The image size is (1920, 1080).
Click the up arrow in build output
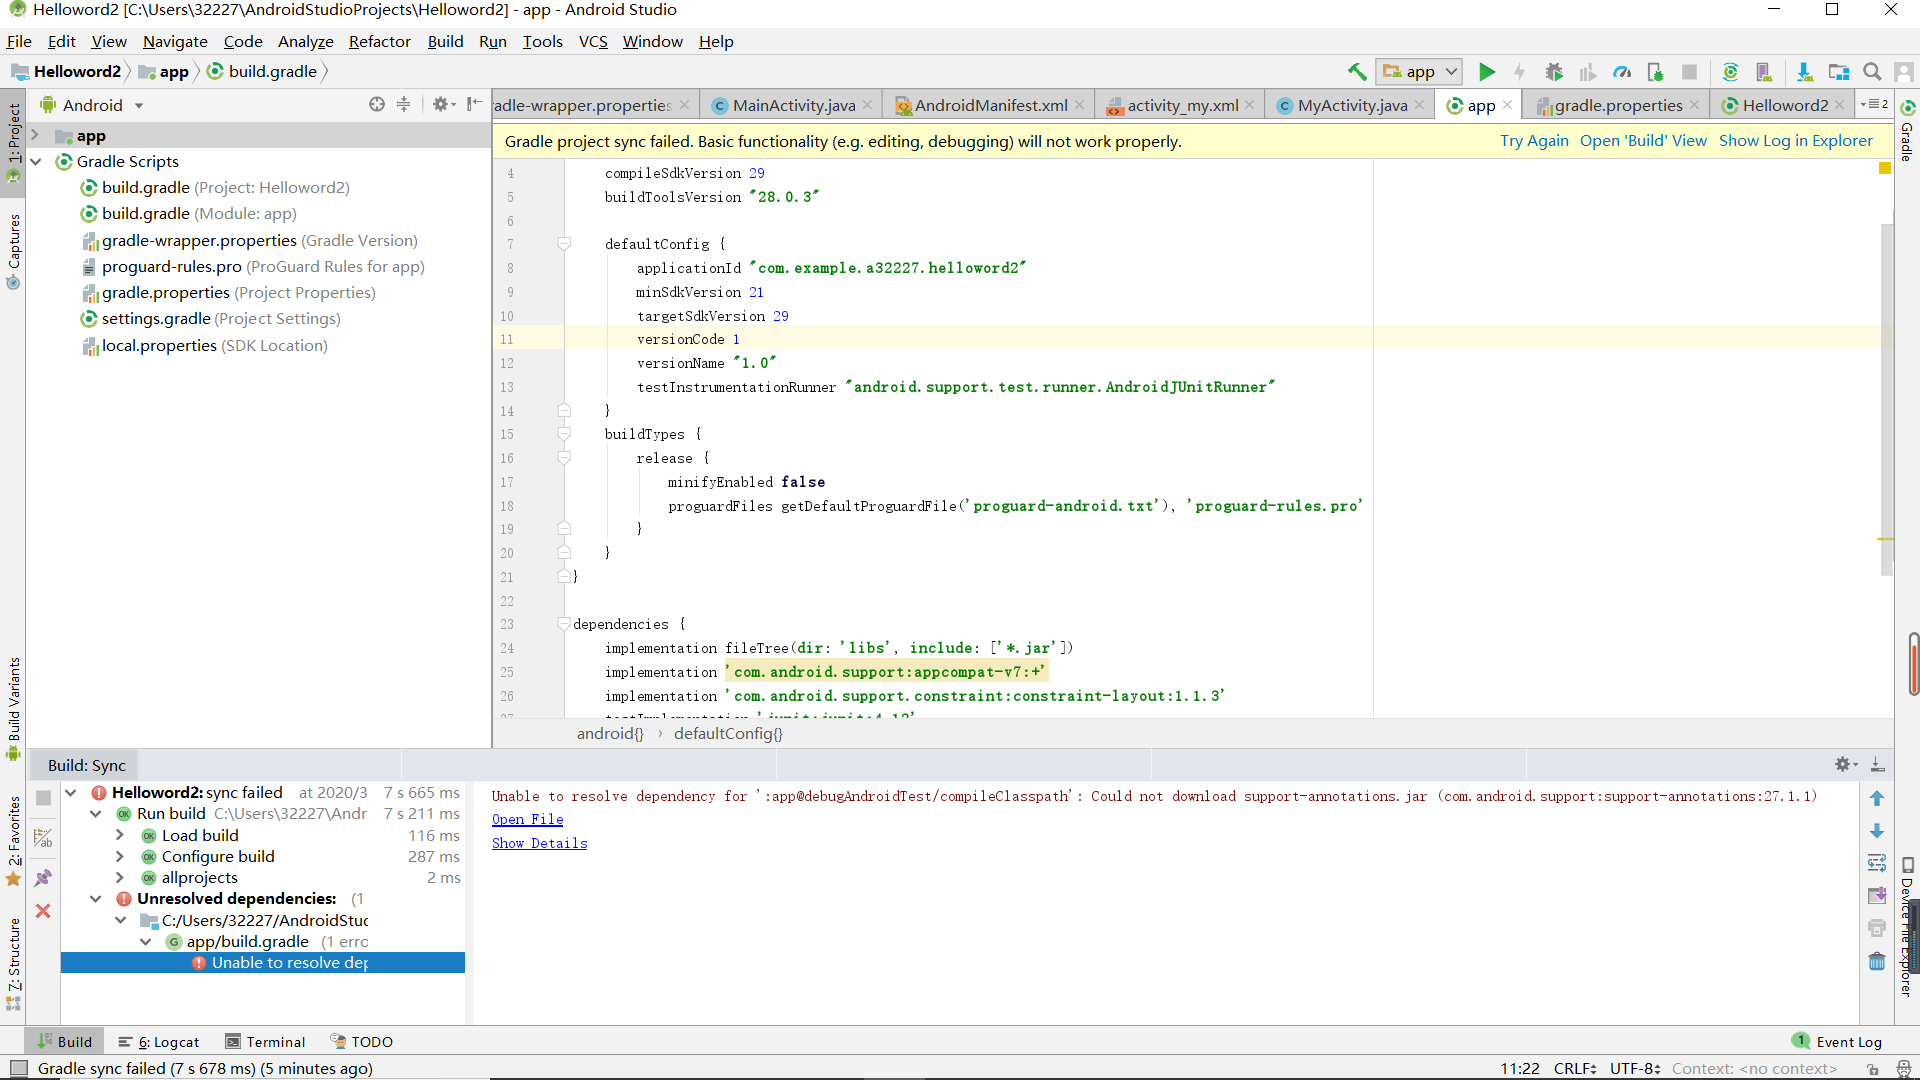pos(1877,798)
